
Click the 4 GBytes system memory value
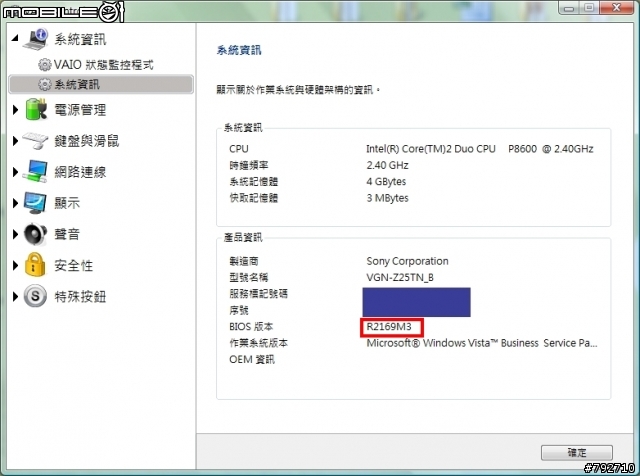tap(386, 182)
